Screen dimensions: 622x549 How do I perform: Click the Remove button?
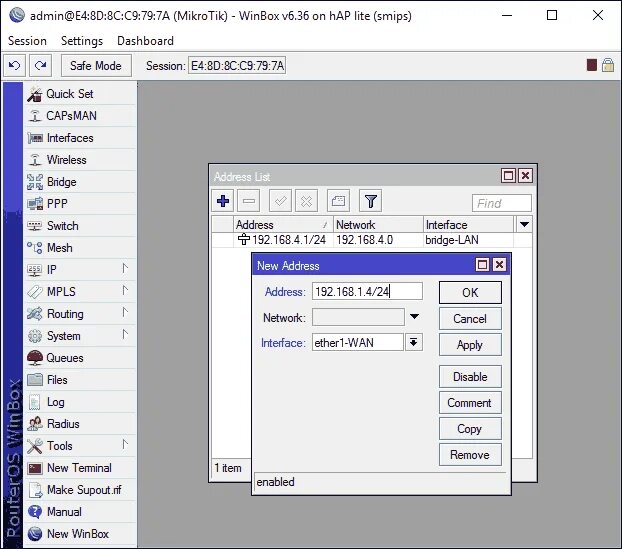470,455
